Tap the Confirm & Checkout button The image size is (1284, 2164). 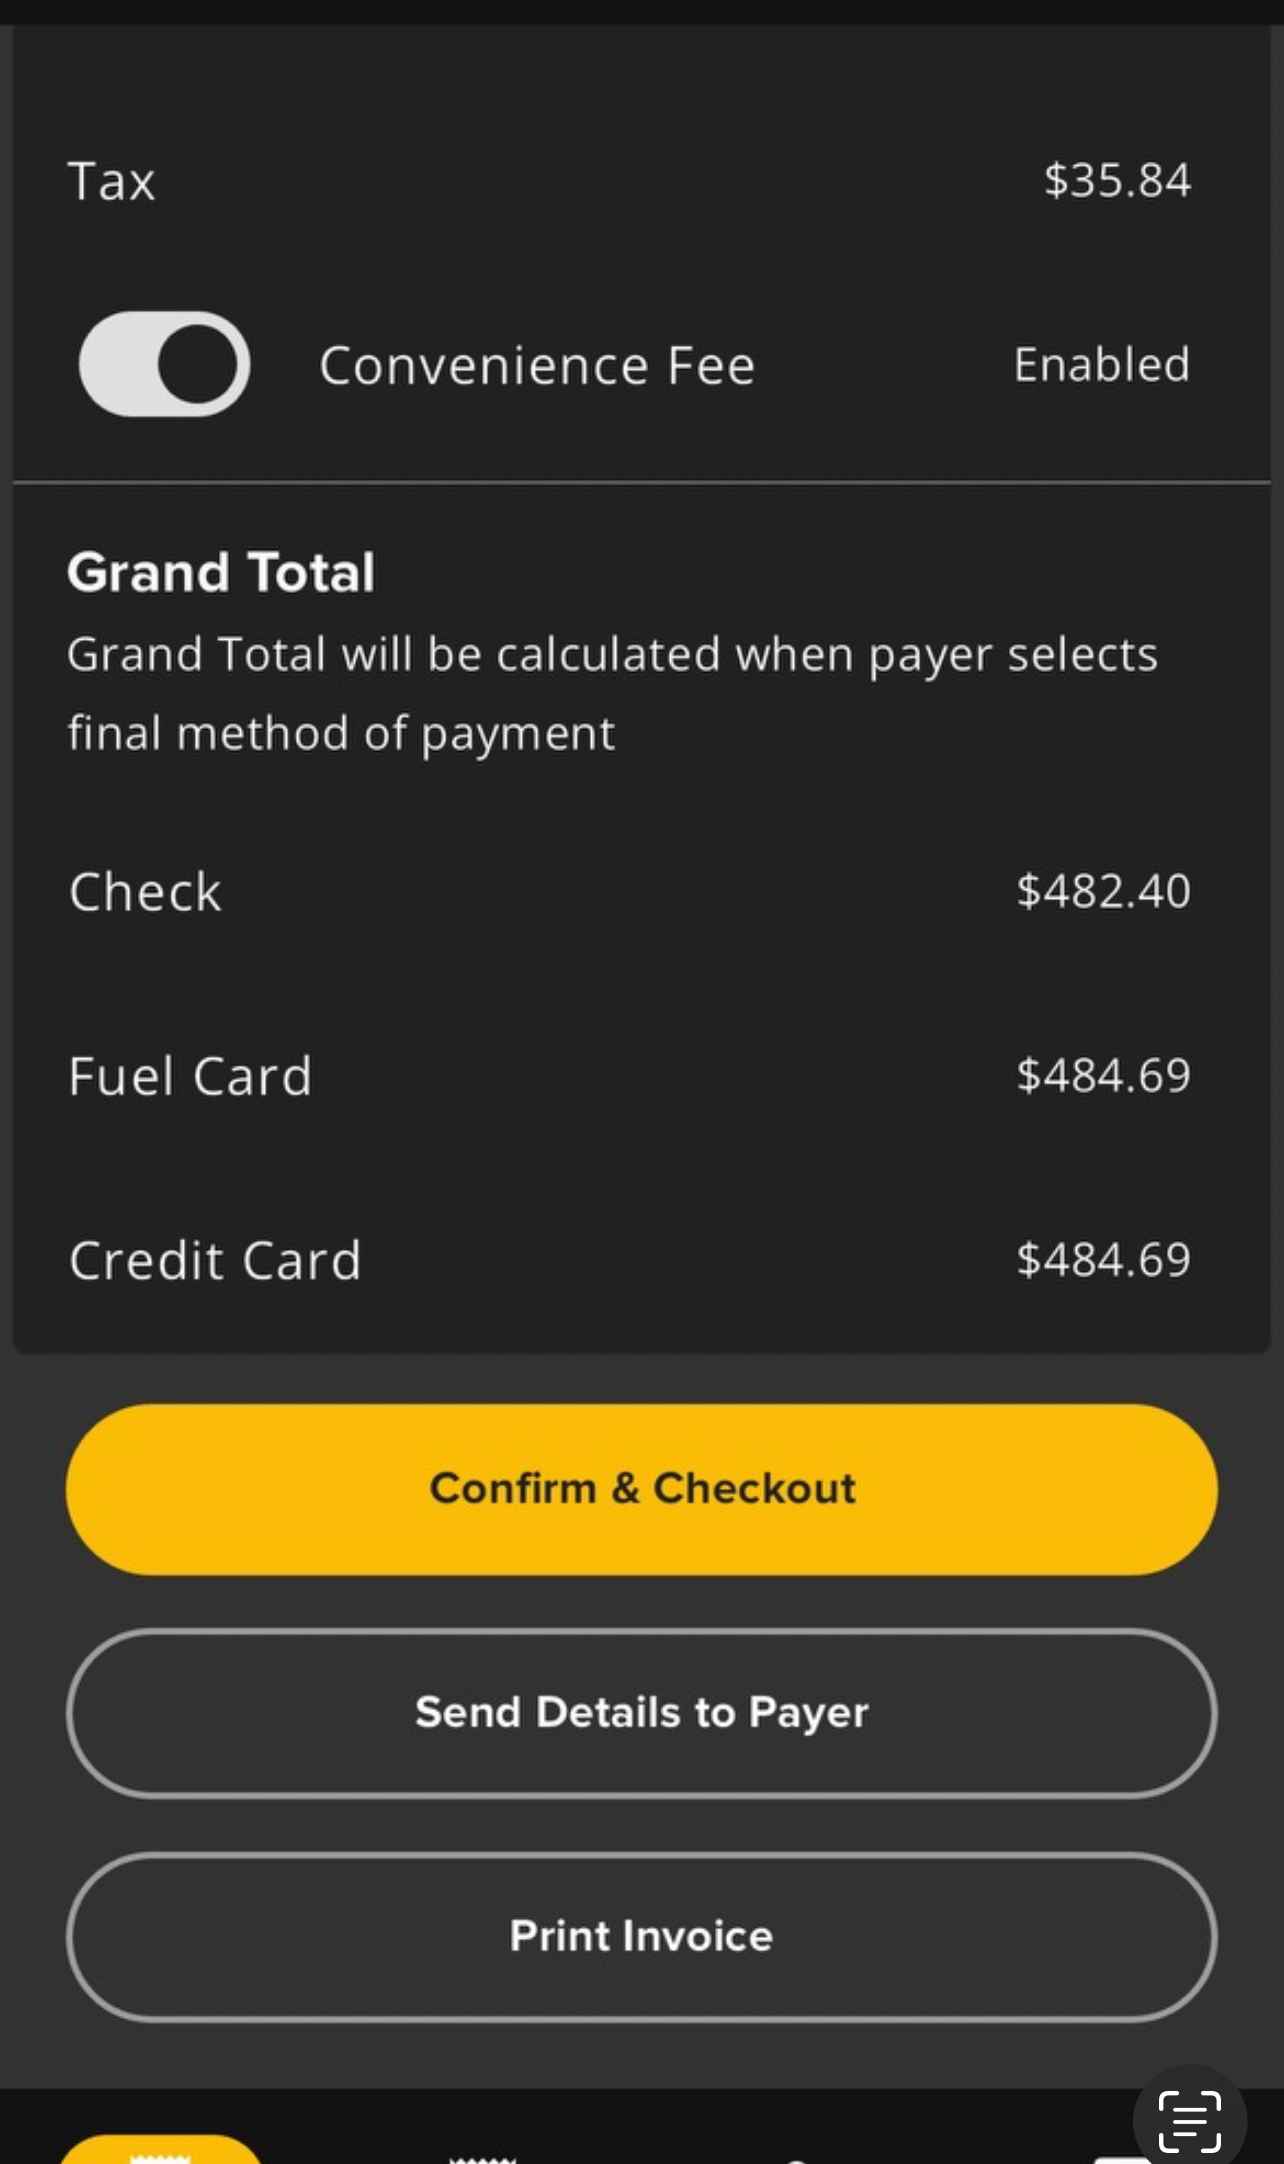(641, 1489)
